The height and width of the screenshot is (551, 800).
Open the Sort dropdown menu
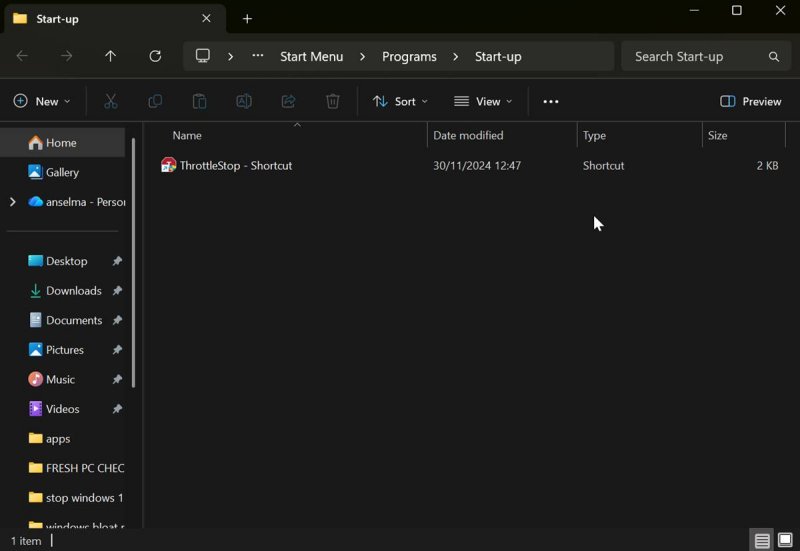[400, 102]
